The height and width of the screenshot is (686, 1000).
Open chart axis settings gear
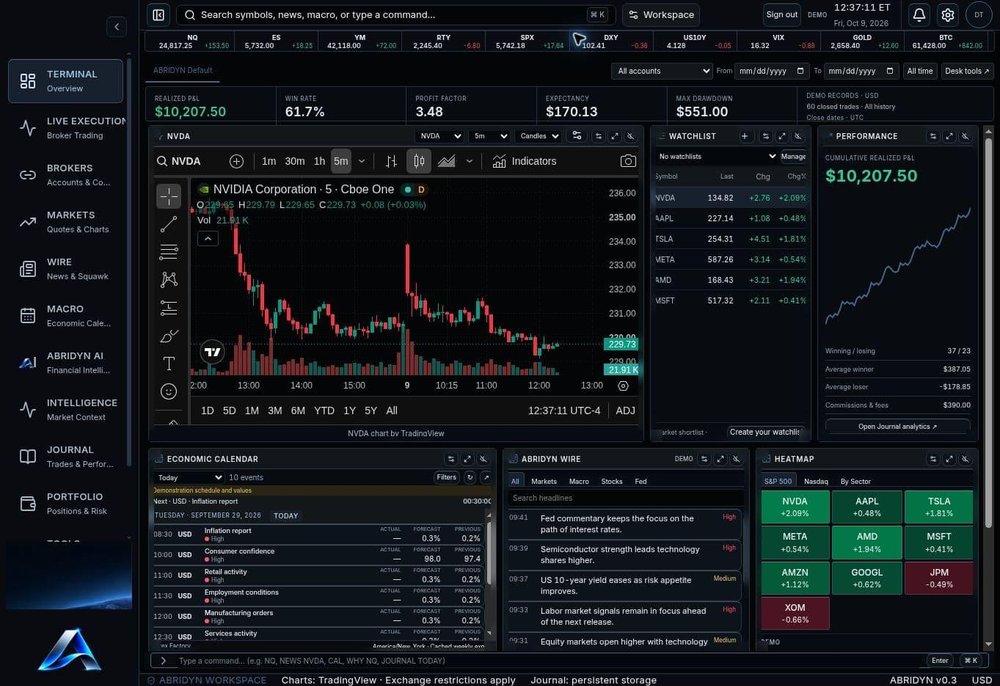(x=623, y=386)
